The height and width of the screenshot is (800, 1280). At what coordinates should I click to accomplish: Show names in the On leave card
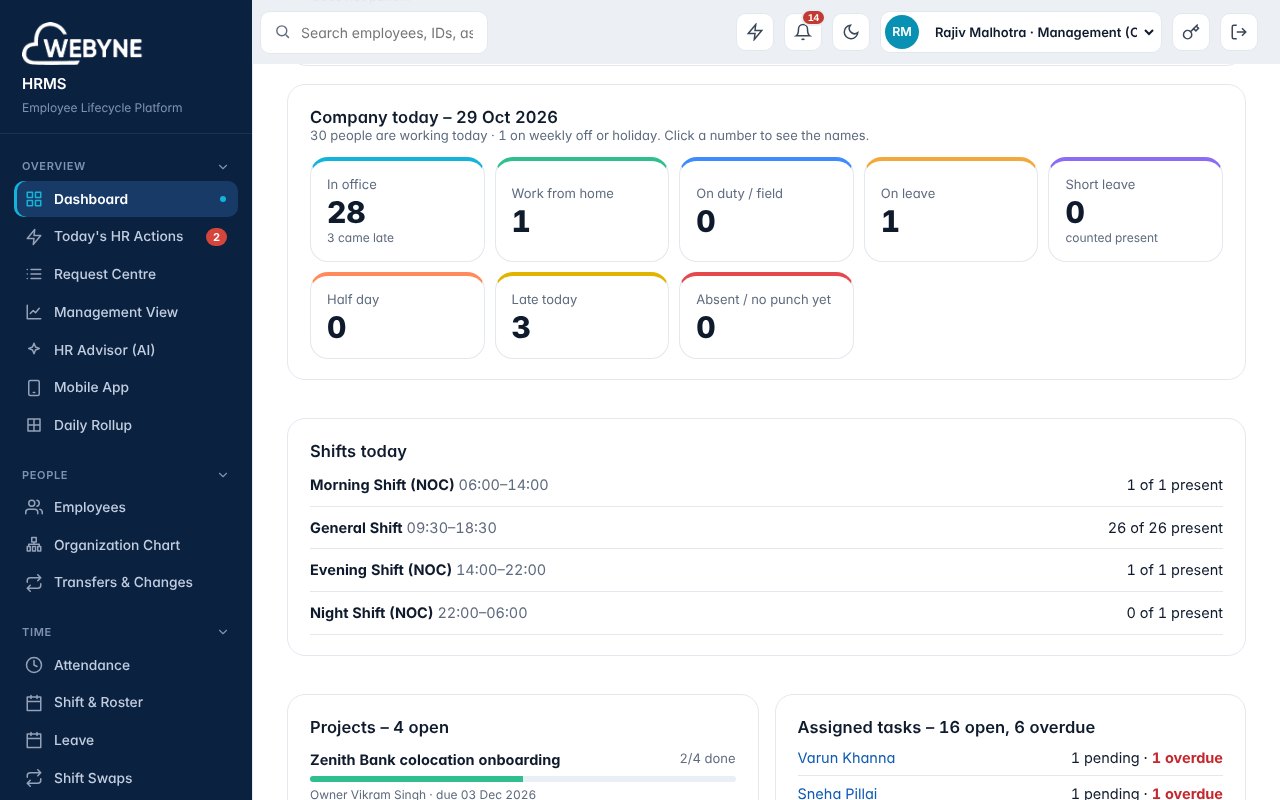(x=951, y=209)
